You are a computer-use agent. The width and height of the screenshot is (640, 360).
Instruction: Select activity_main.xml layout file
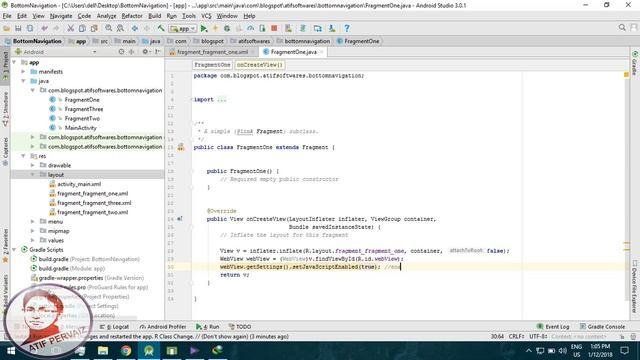pyautogui.click(x=79, y=184)
